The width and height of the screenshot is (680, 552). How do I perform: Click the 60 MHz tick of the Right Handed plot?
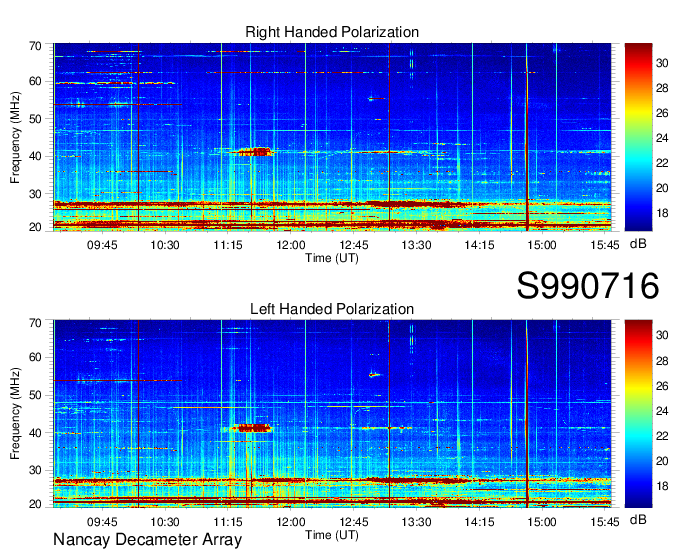[35, 82]
